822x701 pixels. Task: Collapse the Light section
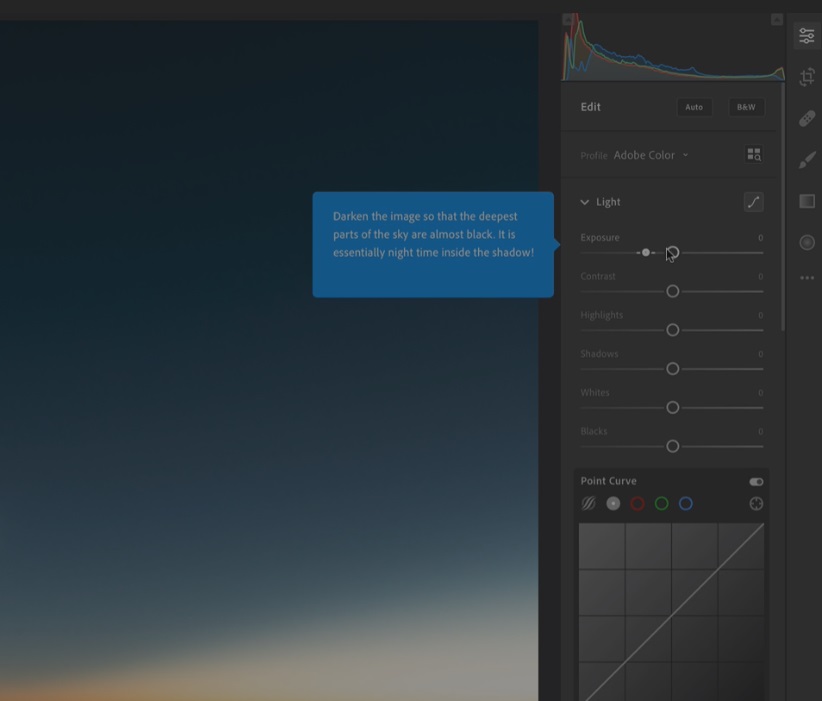pyautogui.click(x=584, y=201)
